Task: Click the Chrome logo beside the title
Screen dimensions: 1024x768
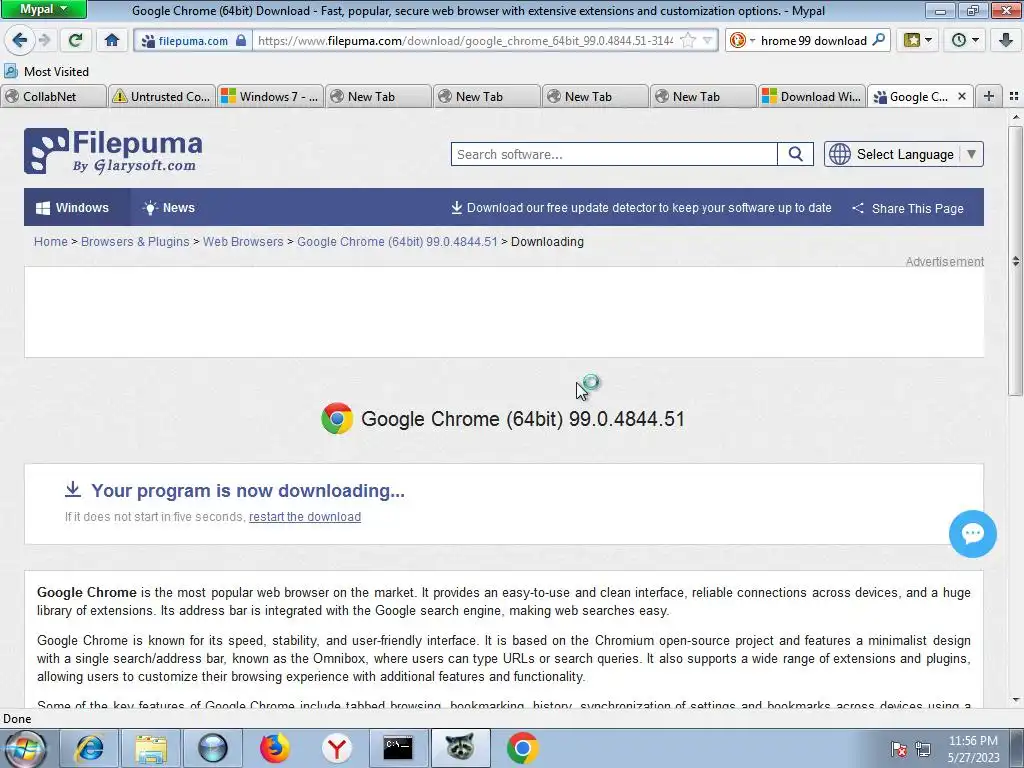Action: click(337, 419)
